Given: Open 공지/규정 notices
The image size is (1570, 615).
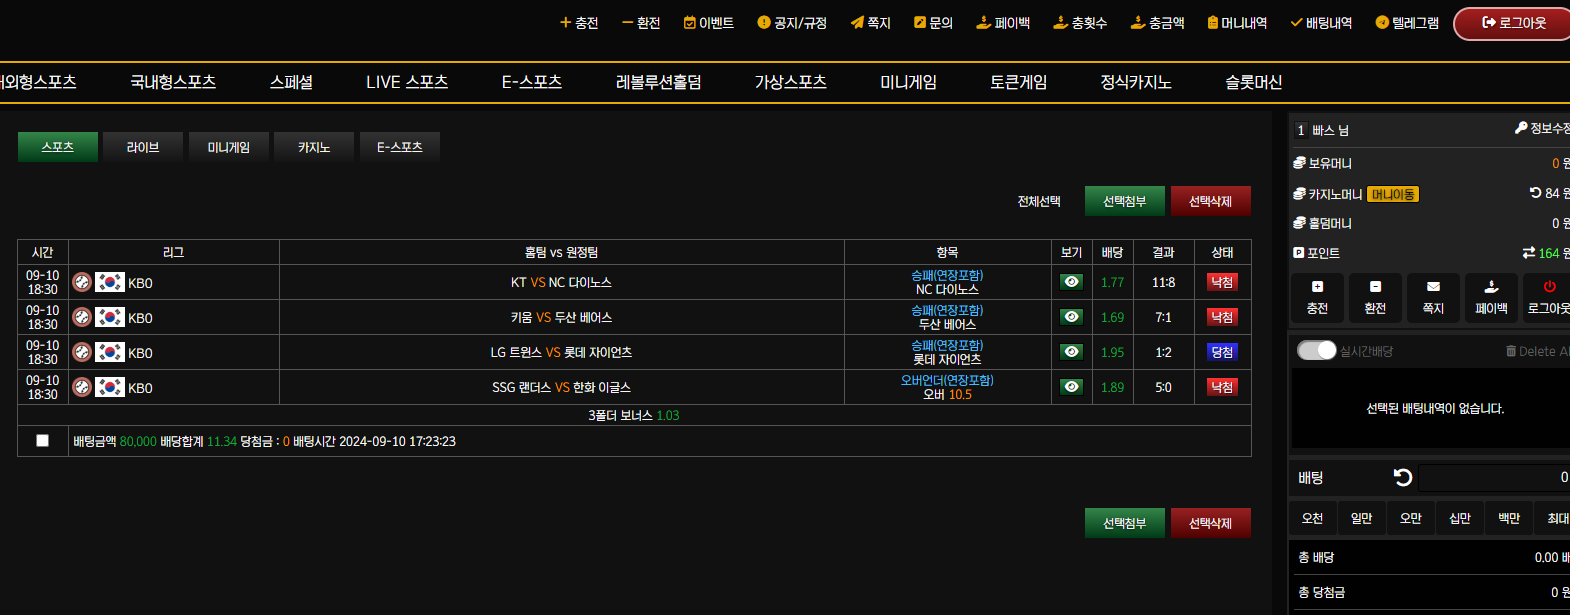Looking at the screenshot, I should click(x=792, y=23).
